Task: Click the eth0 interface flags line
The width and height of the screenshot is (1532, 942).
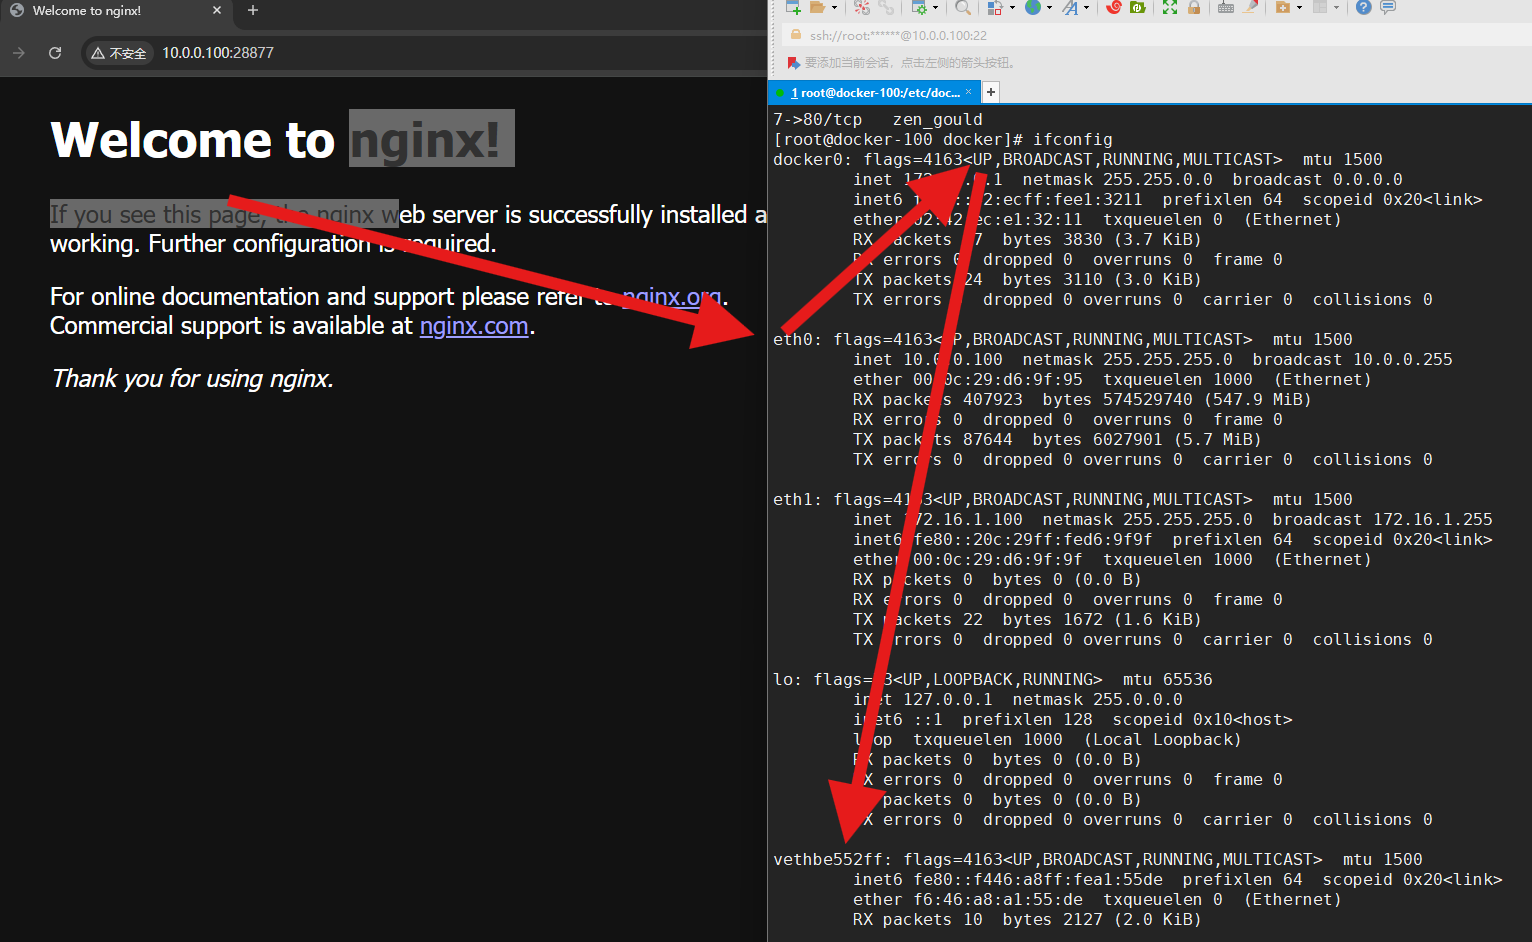Action: (x=1063, y=340)
